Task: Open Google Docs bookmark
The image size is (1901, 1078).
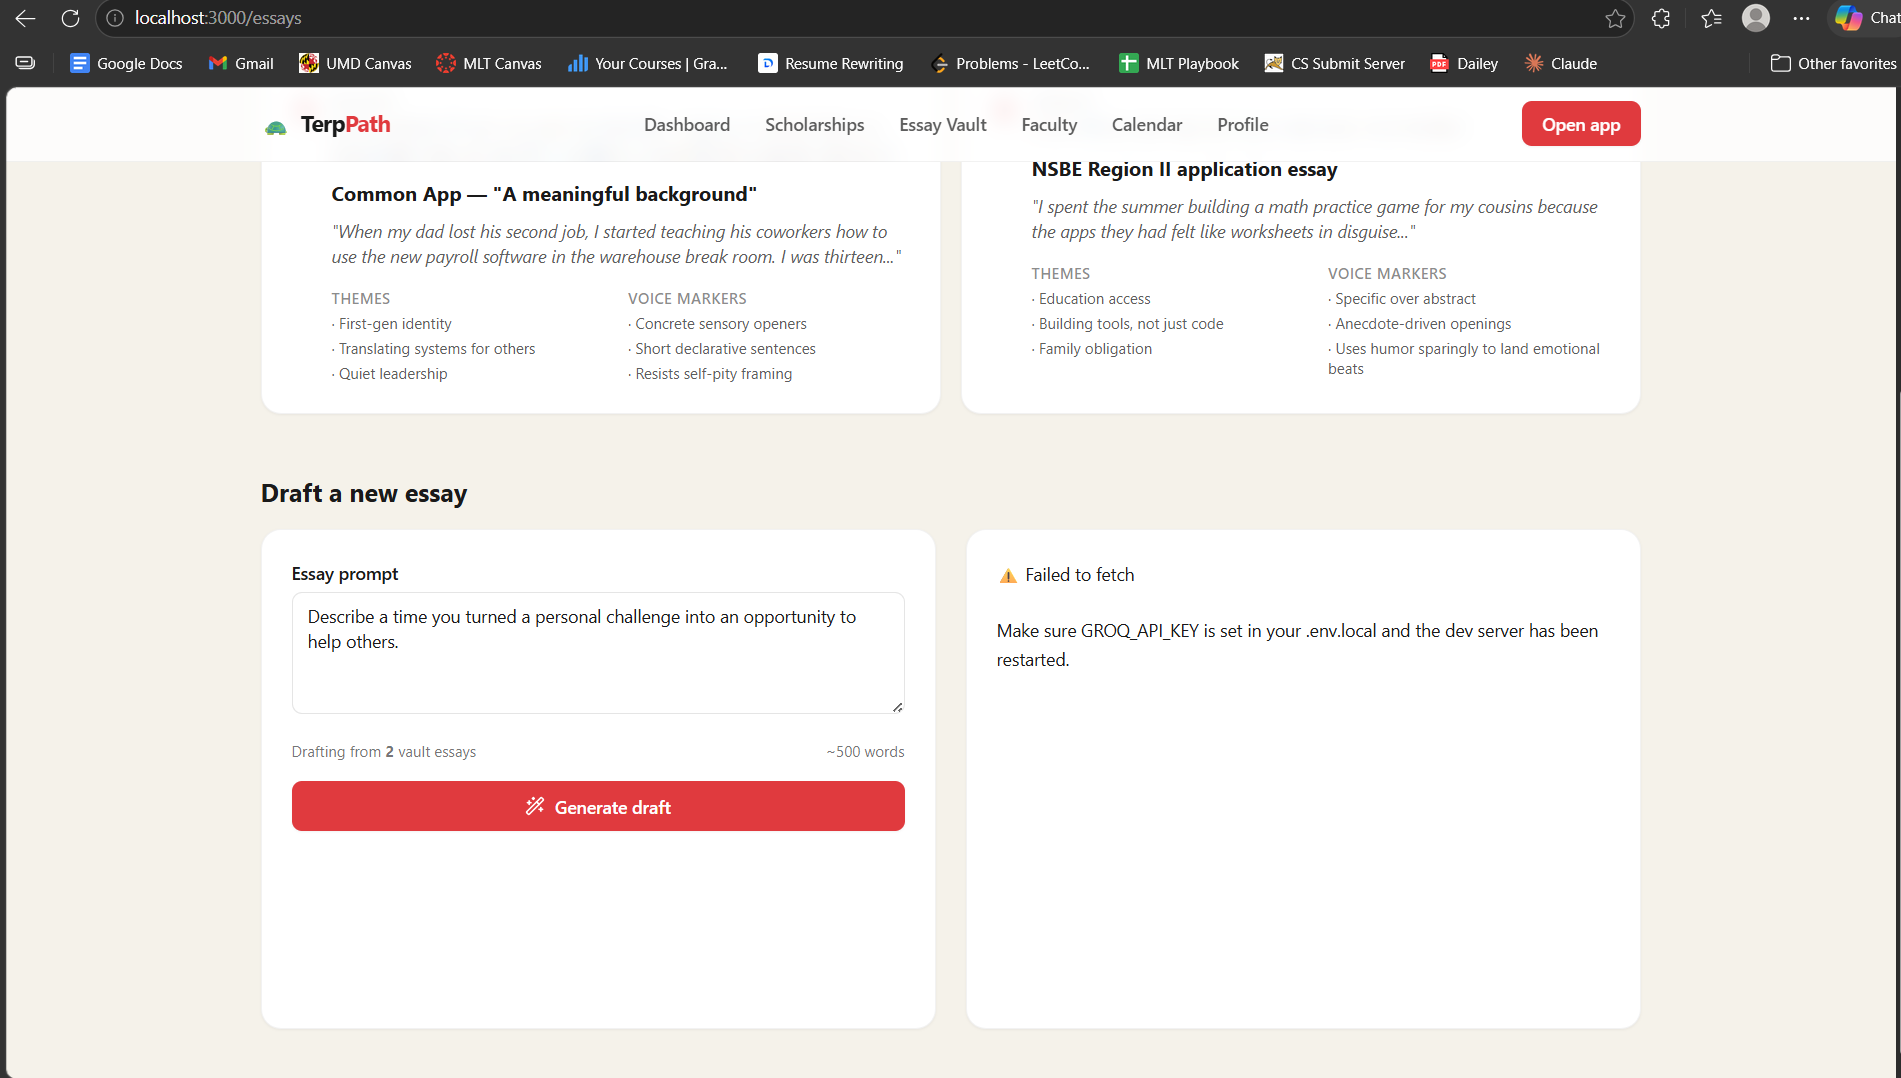Action: pyautogui.click(x=126, y=63)
